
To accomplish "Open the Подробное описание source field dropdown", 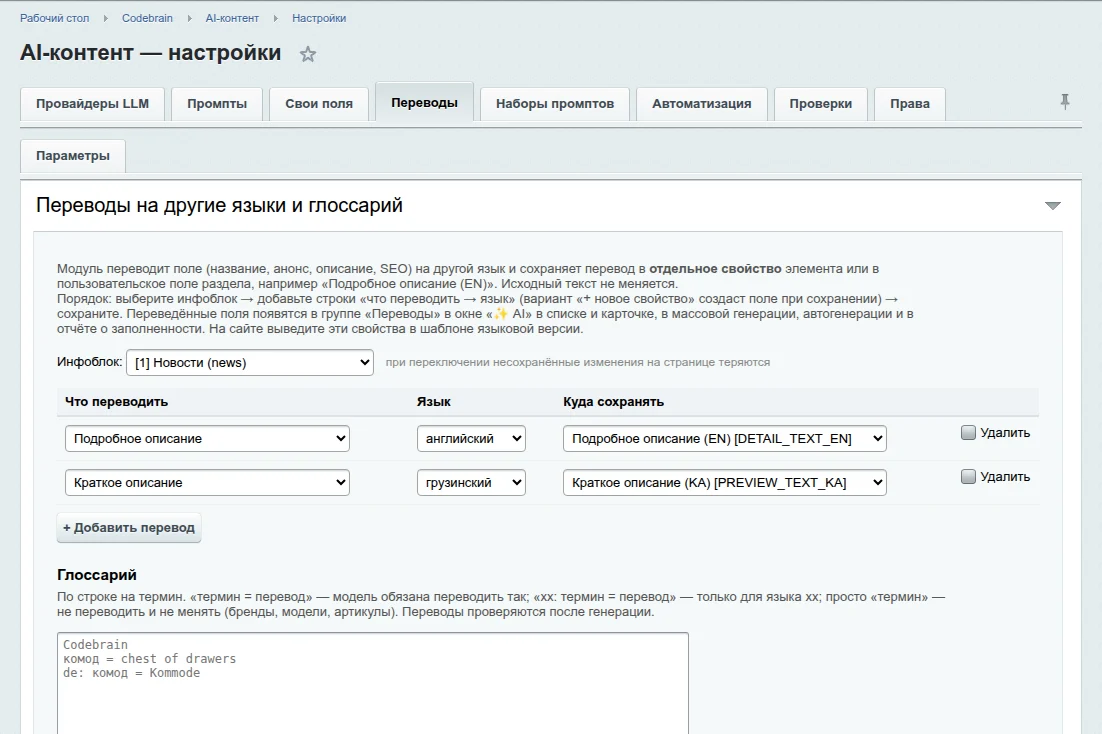I will 207,439.
